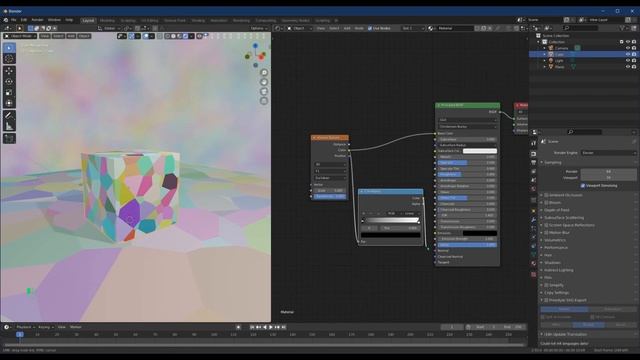Viewport: 640px width, 360px height.
Task: Hide Plane object via eye icon
Action: tap(628, 67)
